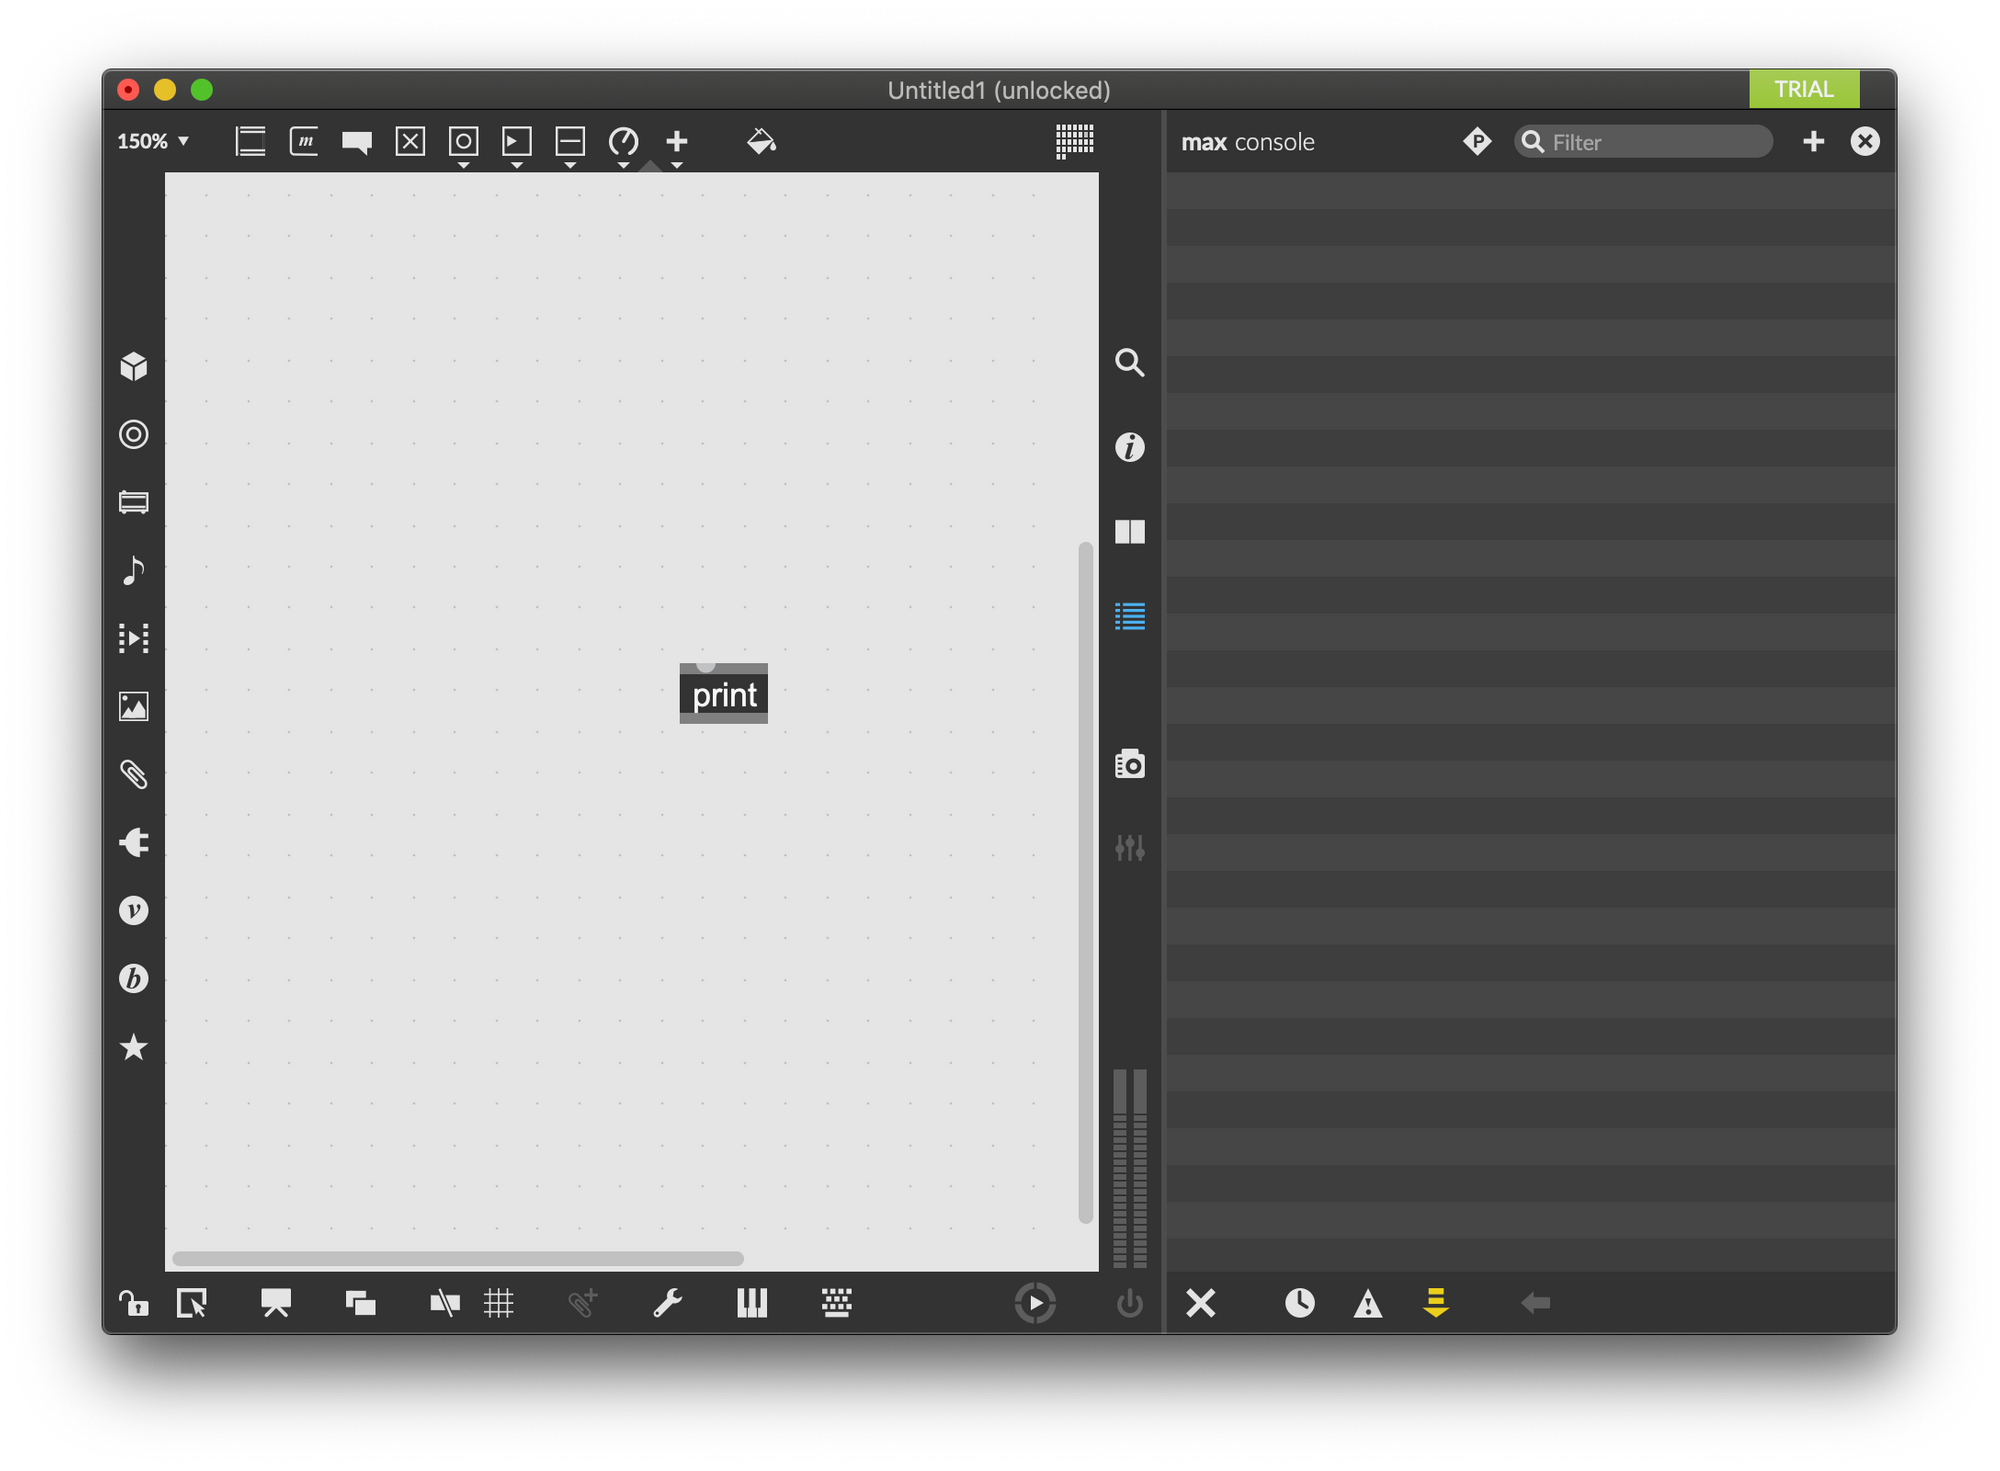Open the 150% zoom dropdown
2000x1471 pixels.
click(153, 141)
